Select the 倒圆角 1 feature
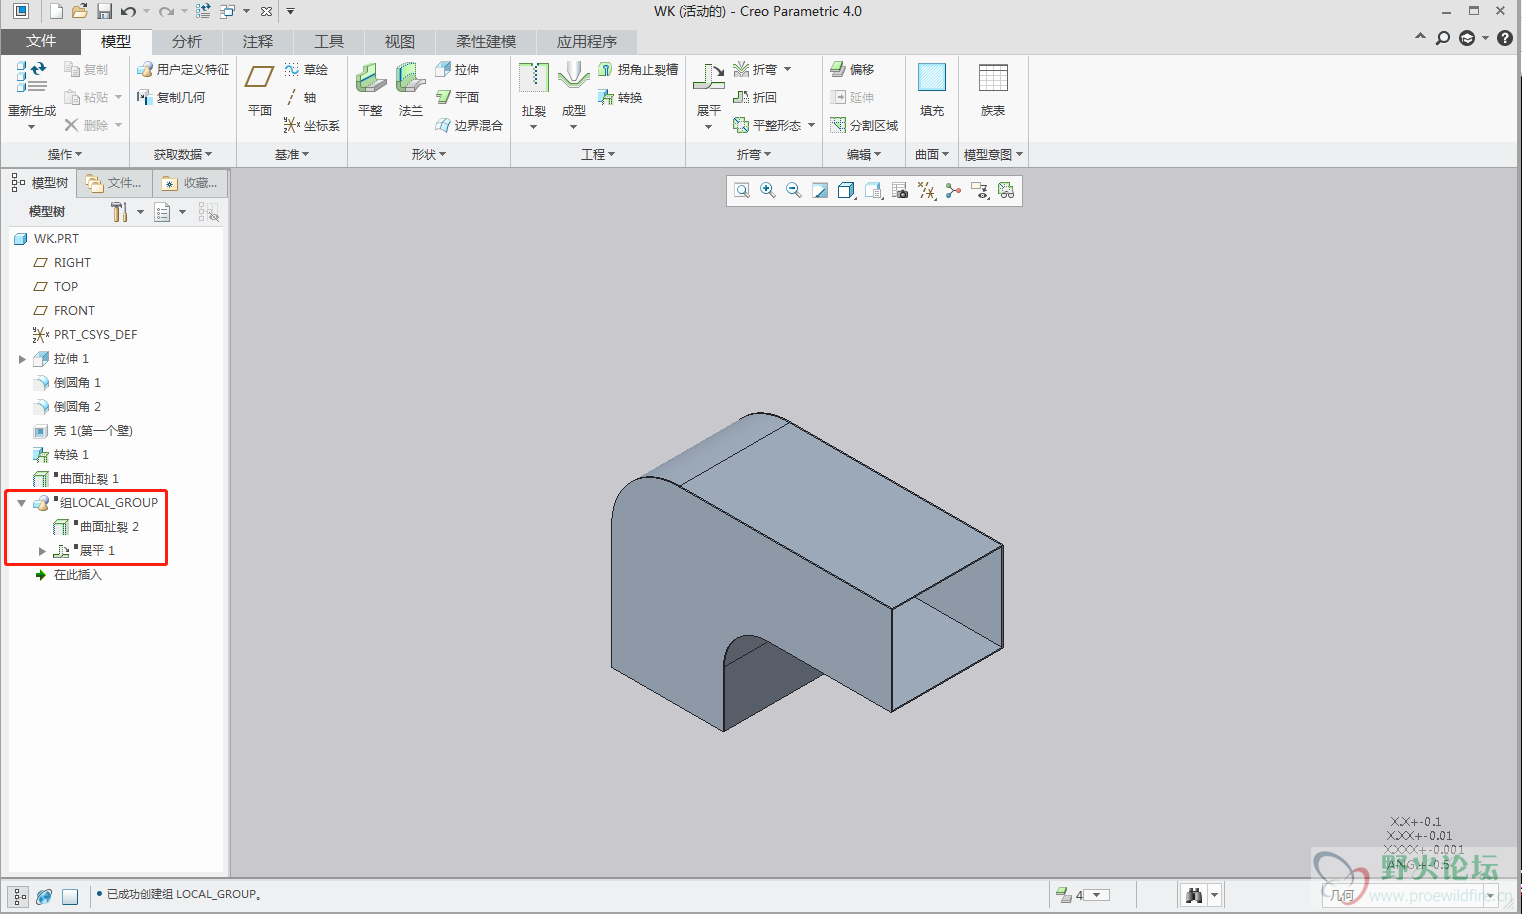 click(x=67, y=383)
